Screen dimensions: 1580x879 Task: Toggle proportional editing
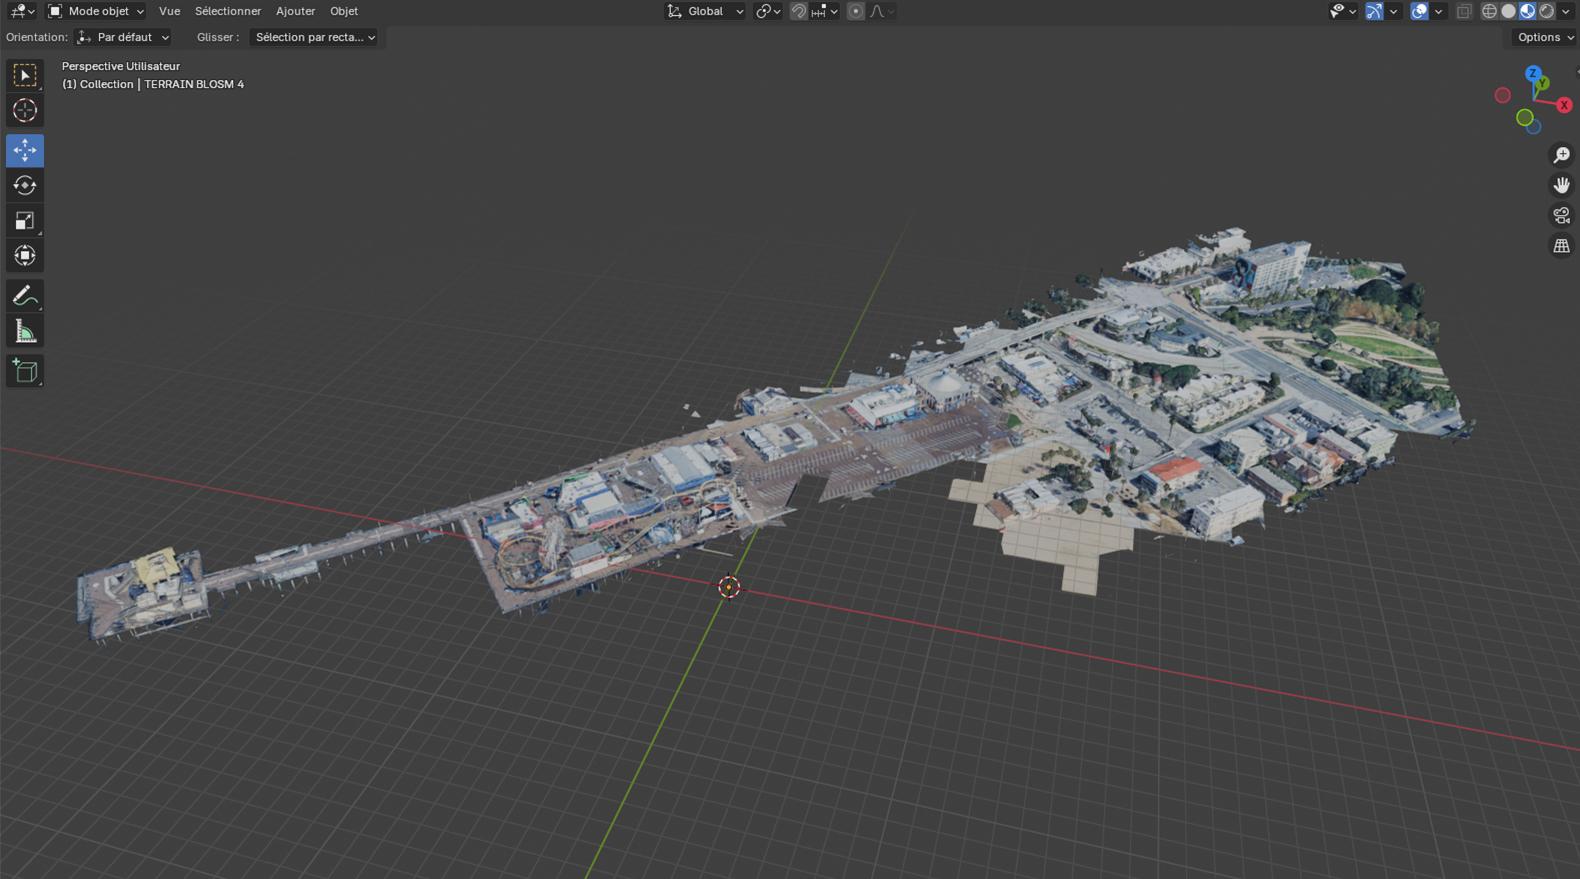[856, 11]
